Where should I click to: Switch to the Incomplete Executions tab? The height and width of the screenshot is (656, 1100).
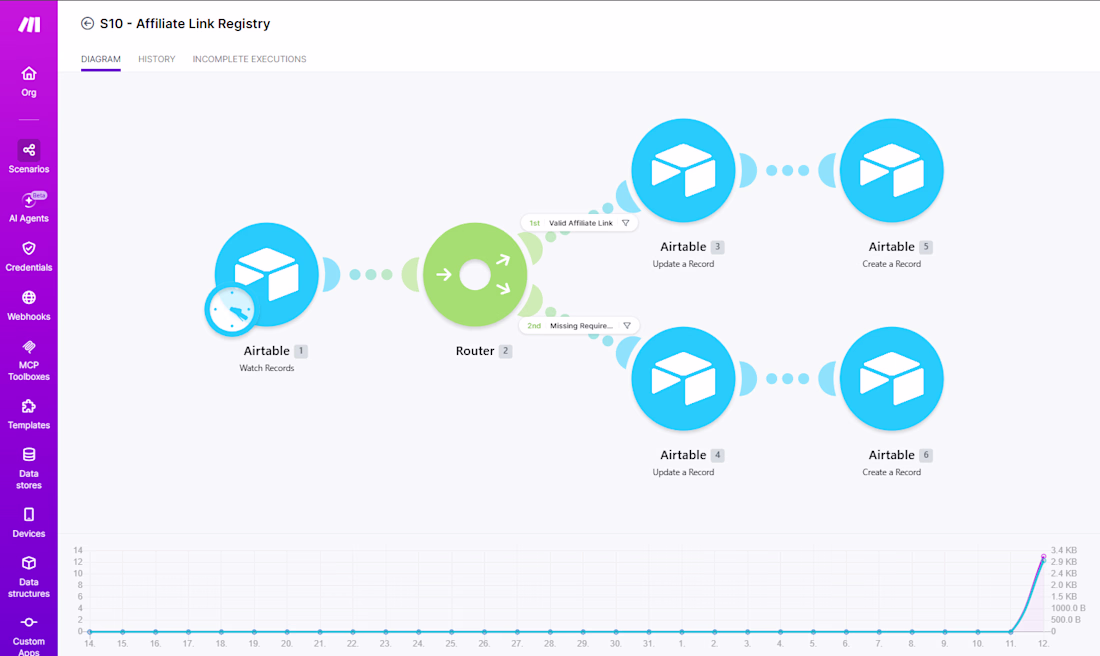point(249,59)
